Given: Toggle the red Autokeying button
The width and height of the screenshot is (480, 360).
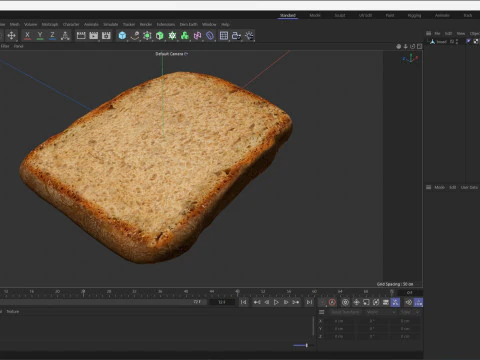Looking at the screenshot, I should pyautogui.click(x=332, y=302).
